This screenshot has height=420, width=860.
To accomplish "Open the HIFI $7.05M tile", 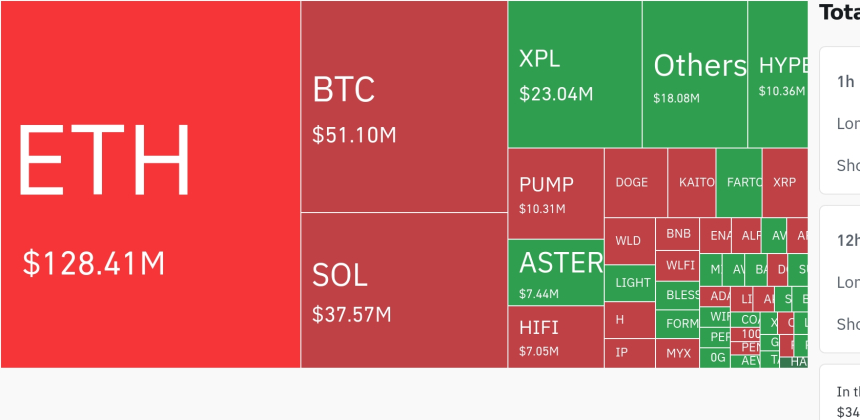I will [555, 336].
